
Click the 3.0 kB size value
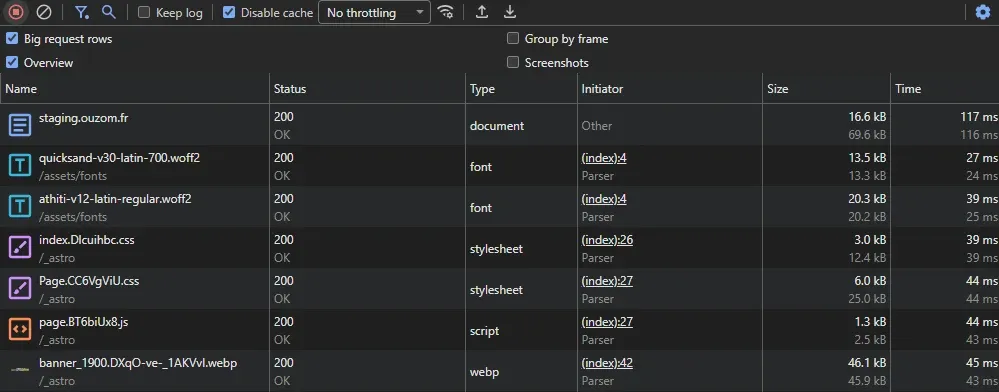pyautogui.click(x=870, y=240)
